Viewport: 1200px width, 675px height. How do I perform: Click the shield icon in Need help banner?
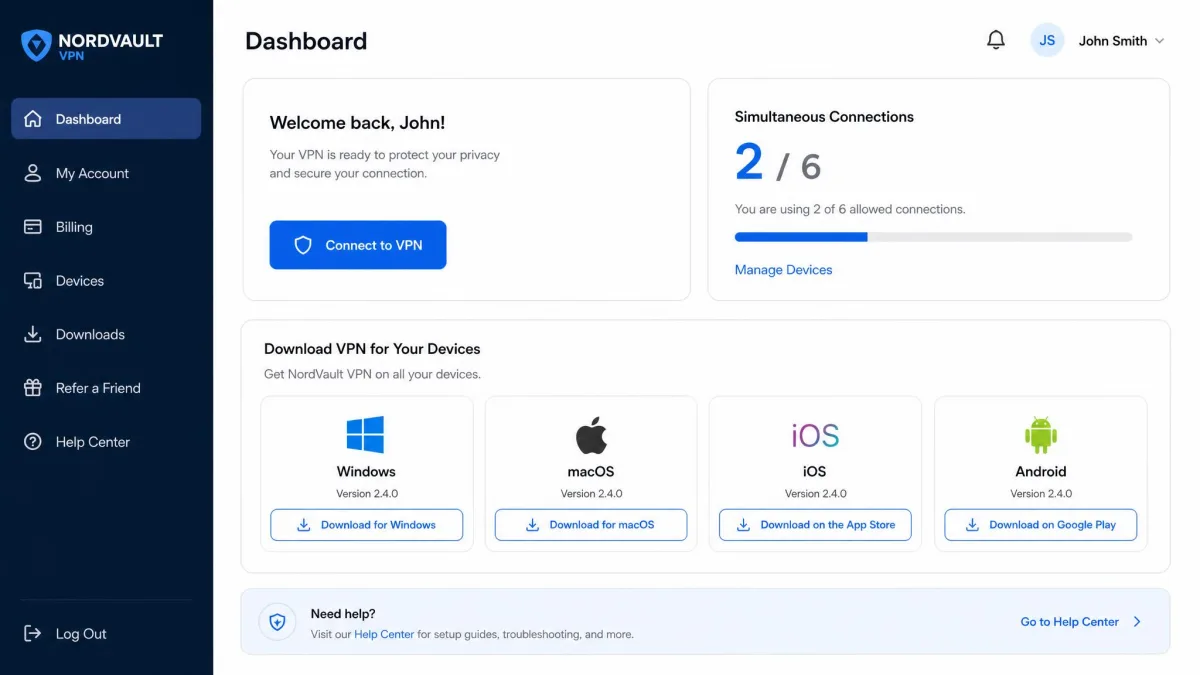click(277, 622)
